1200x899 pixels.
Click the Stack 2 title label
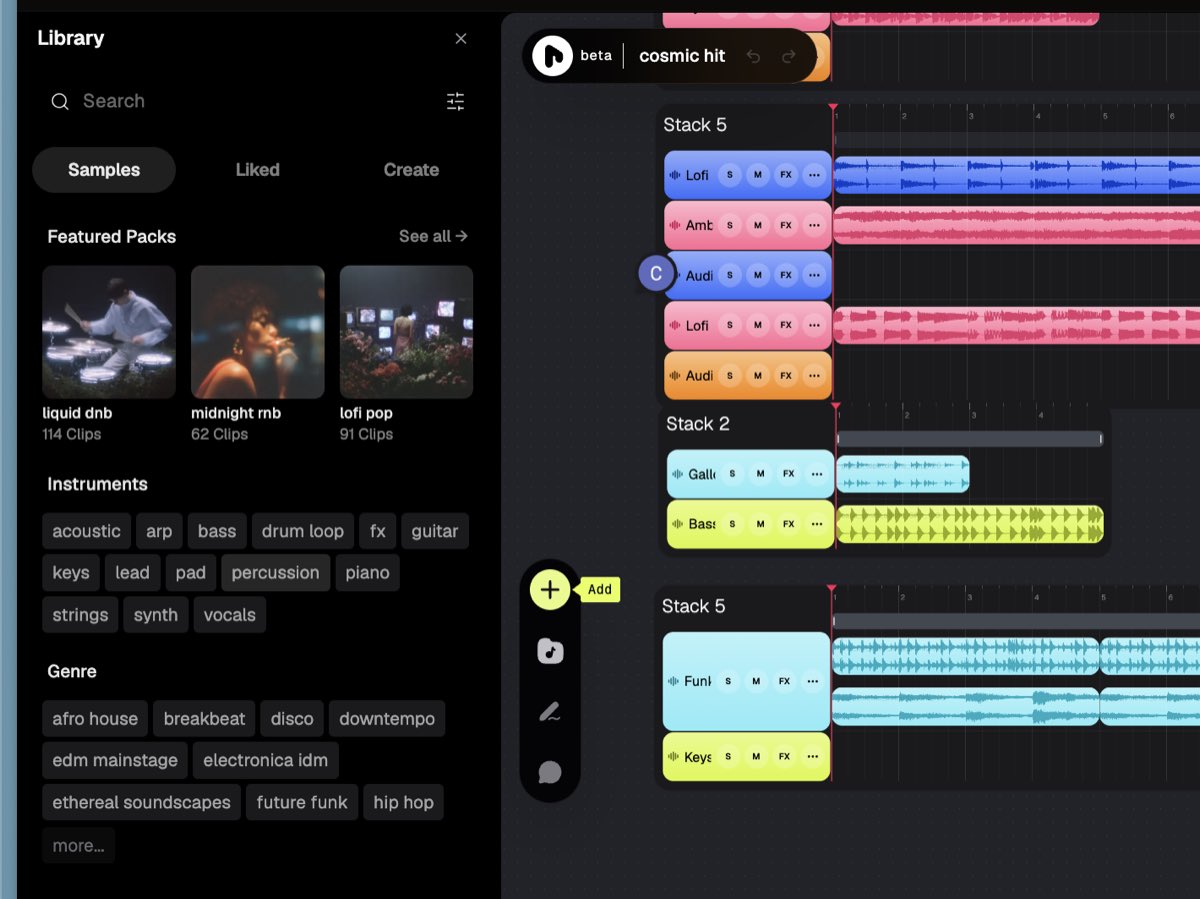point(698,424)
